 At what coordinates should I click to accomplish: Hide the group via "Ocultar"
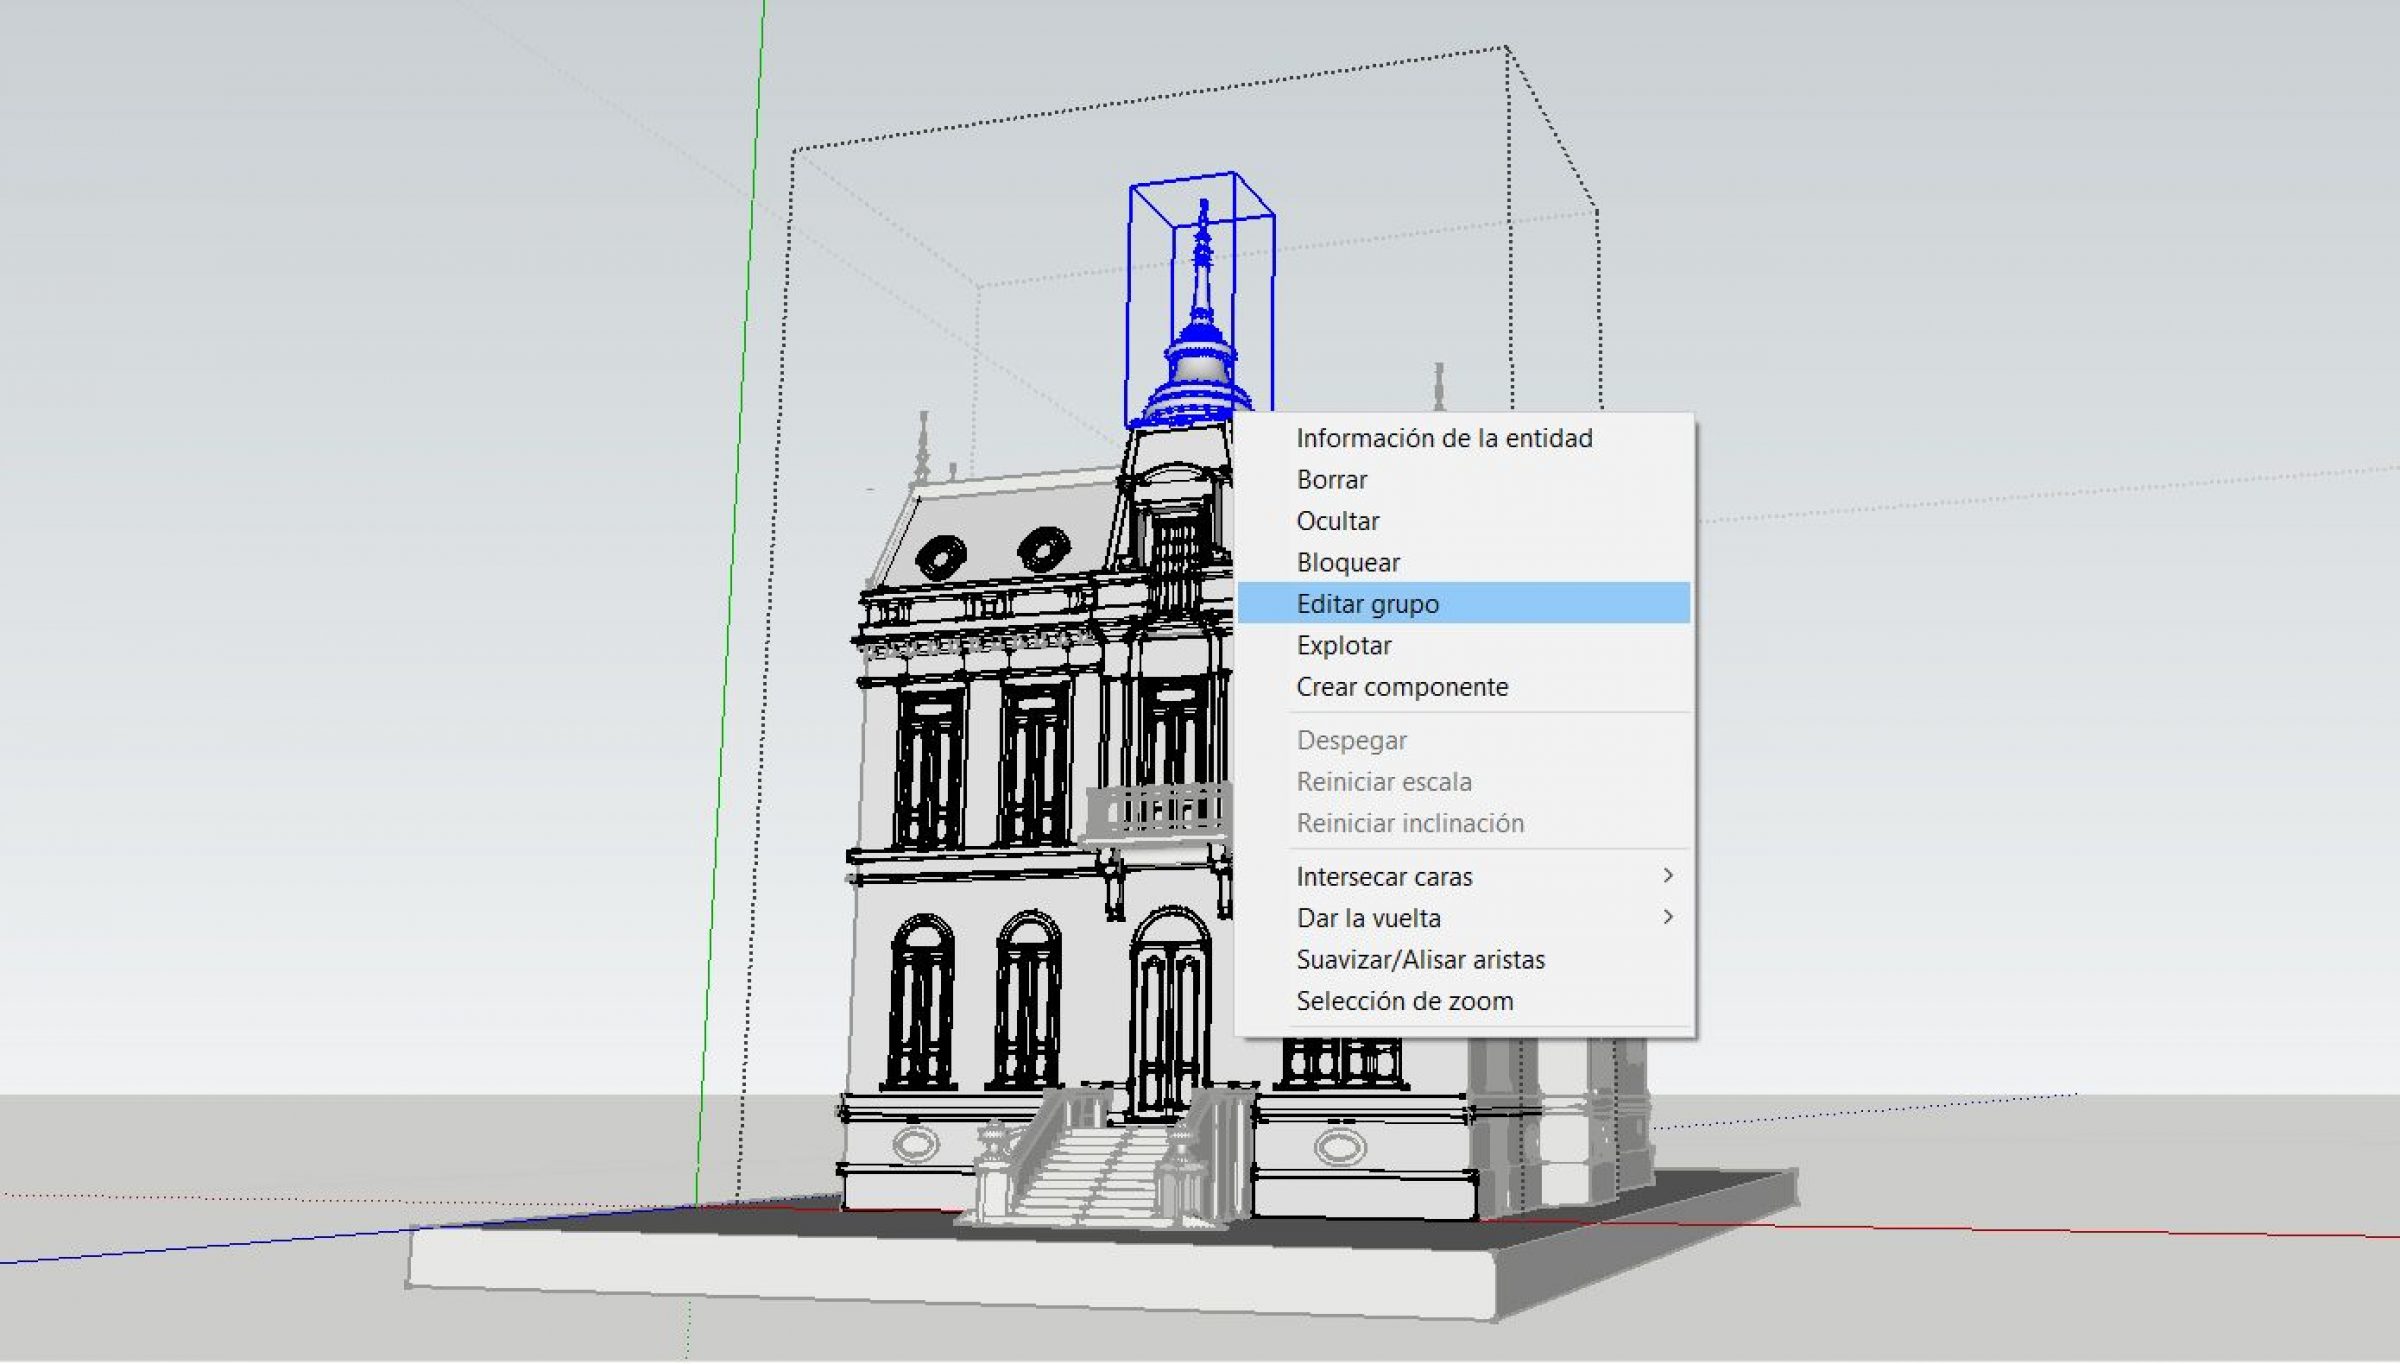point(1338,521)
